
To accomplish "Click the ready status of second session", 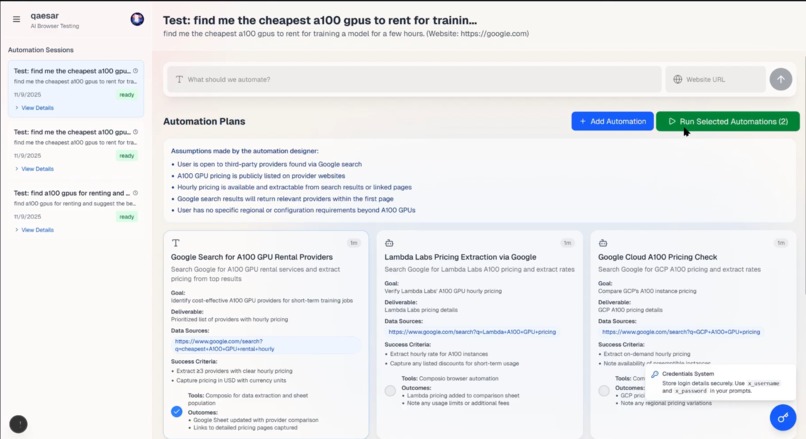I will 127,156.
